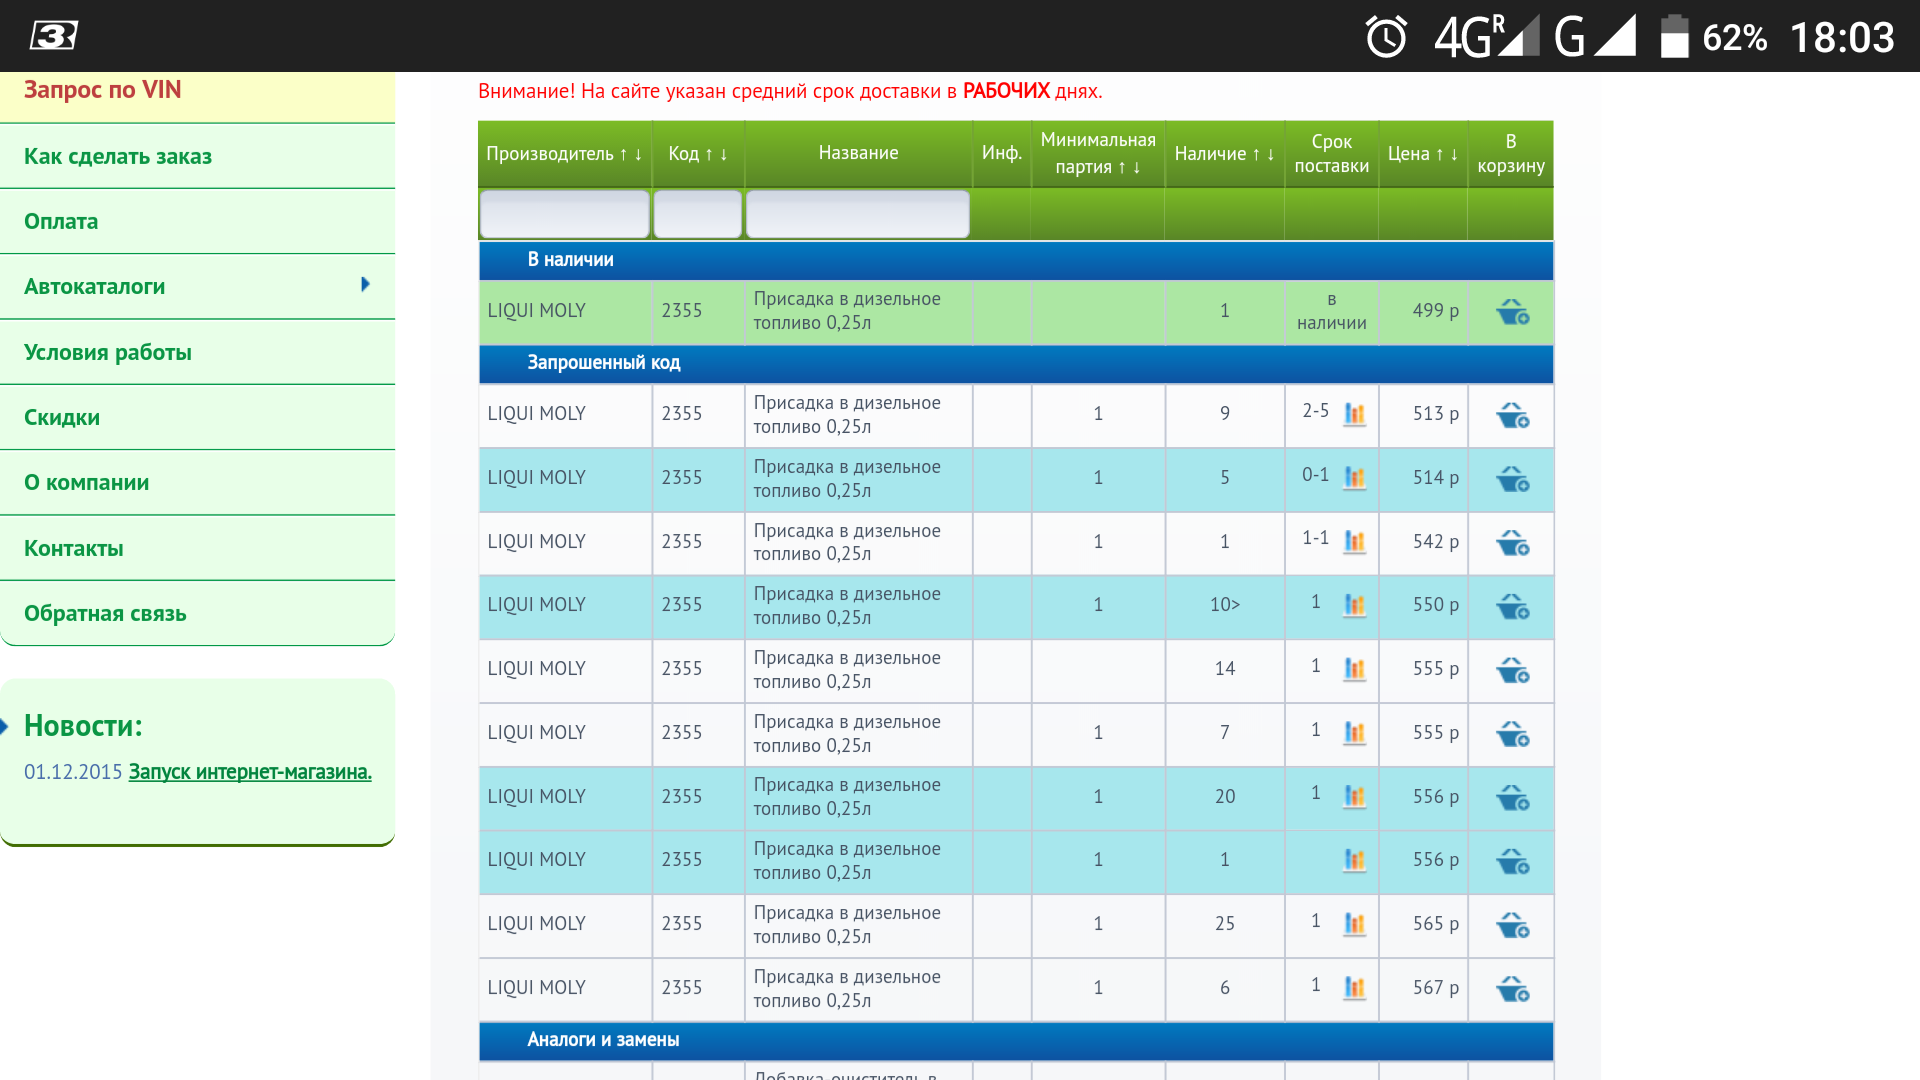Select the 513 р price cell

tap(1423, 414)
